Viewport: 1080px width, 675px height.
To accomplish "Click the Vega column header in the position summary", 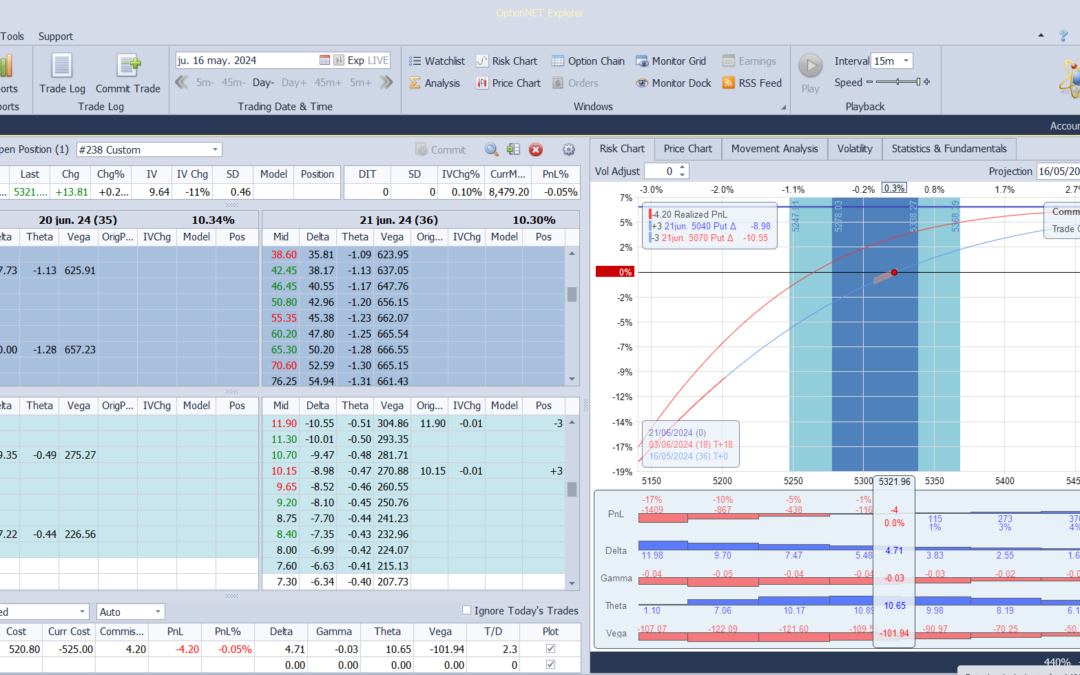I will coord(440,632).
